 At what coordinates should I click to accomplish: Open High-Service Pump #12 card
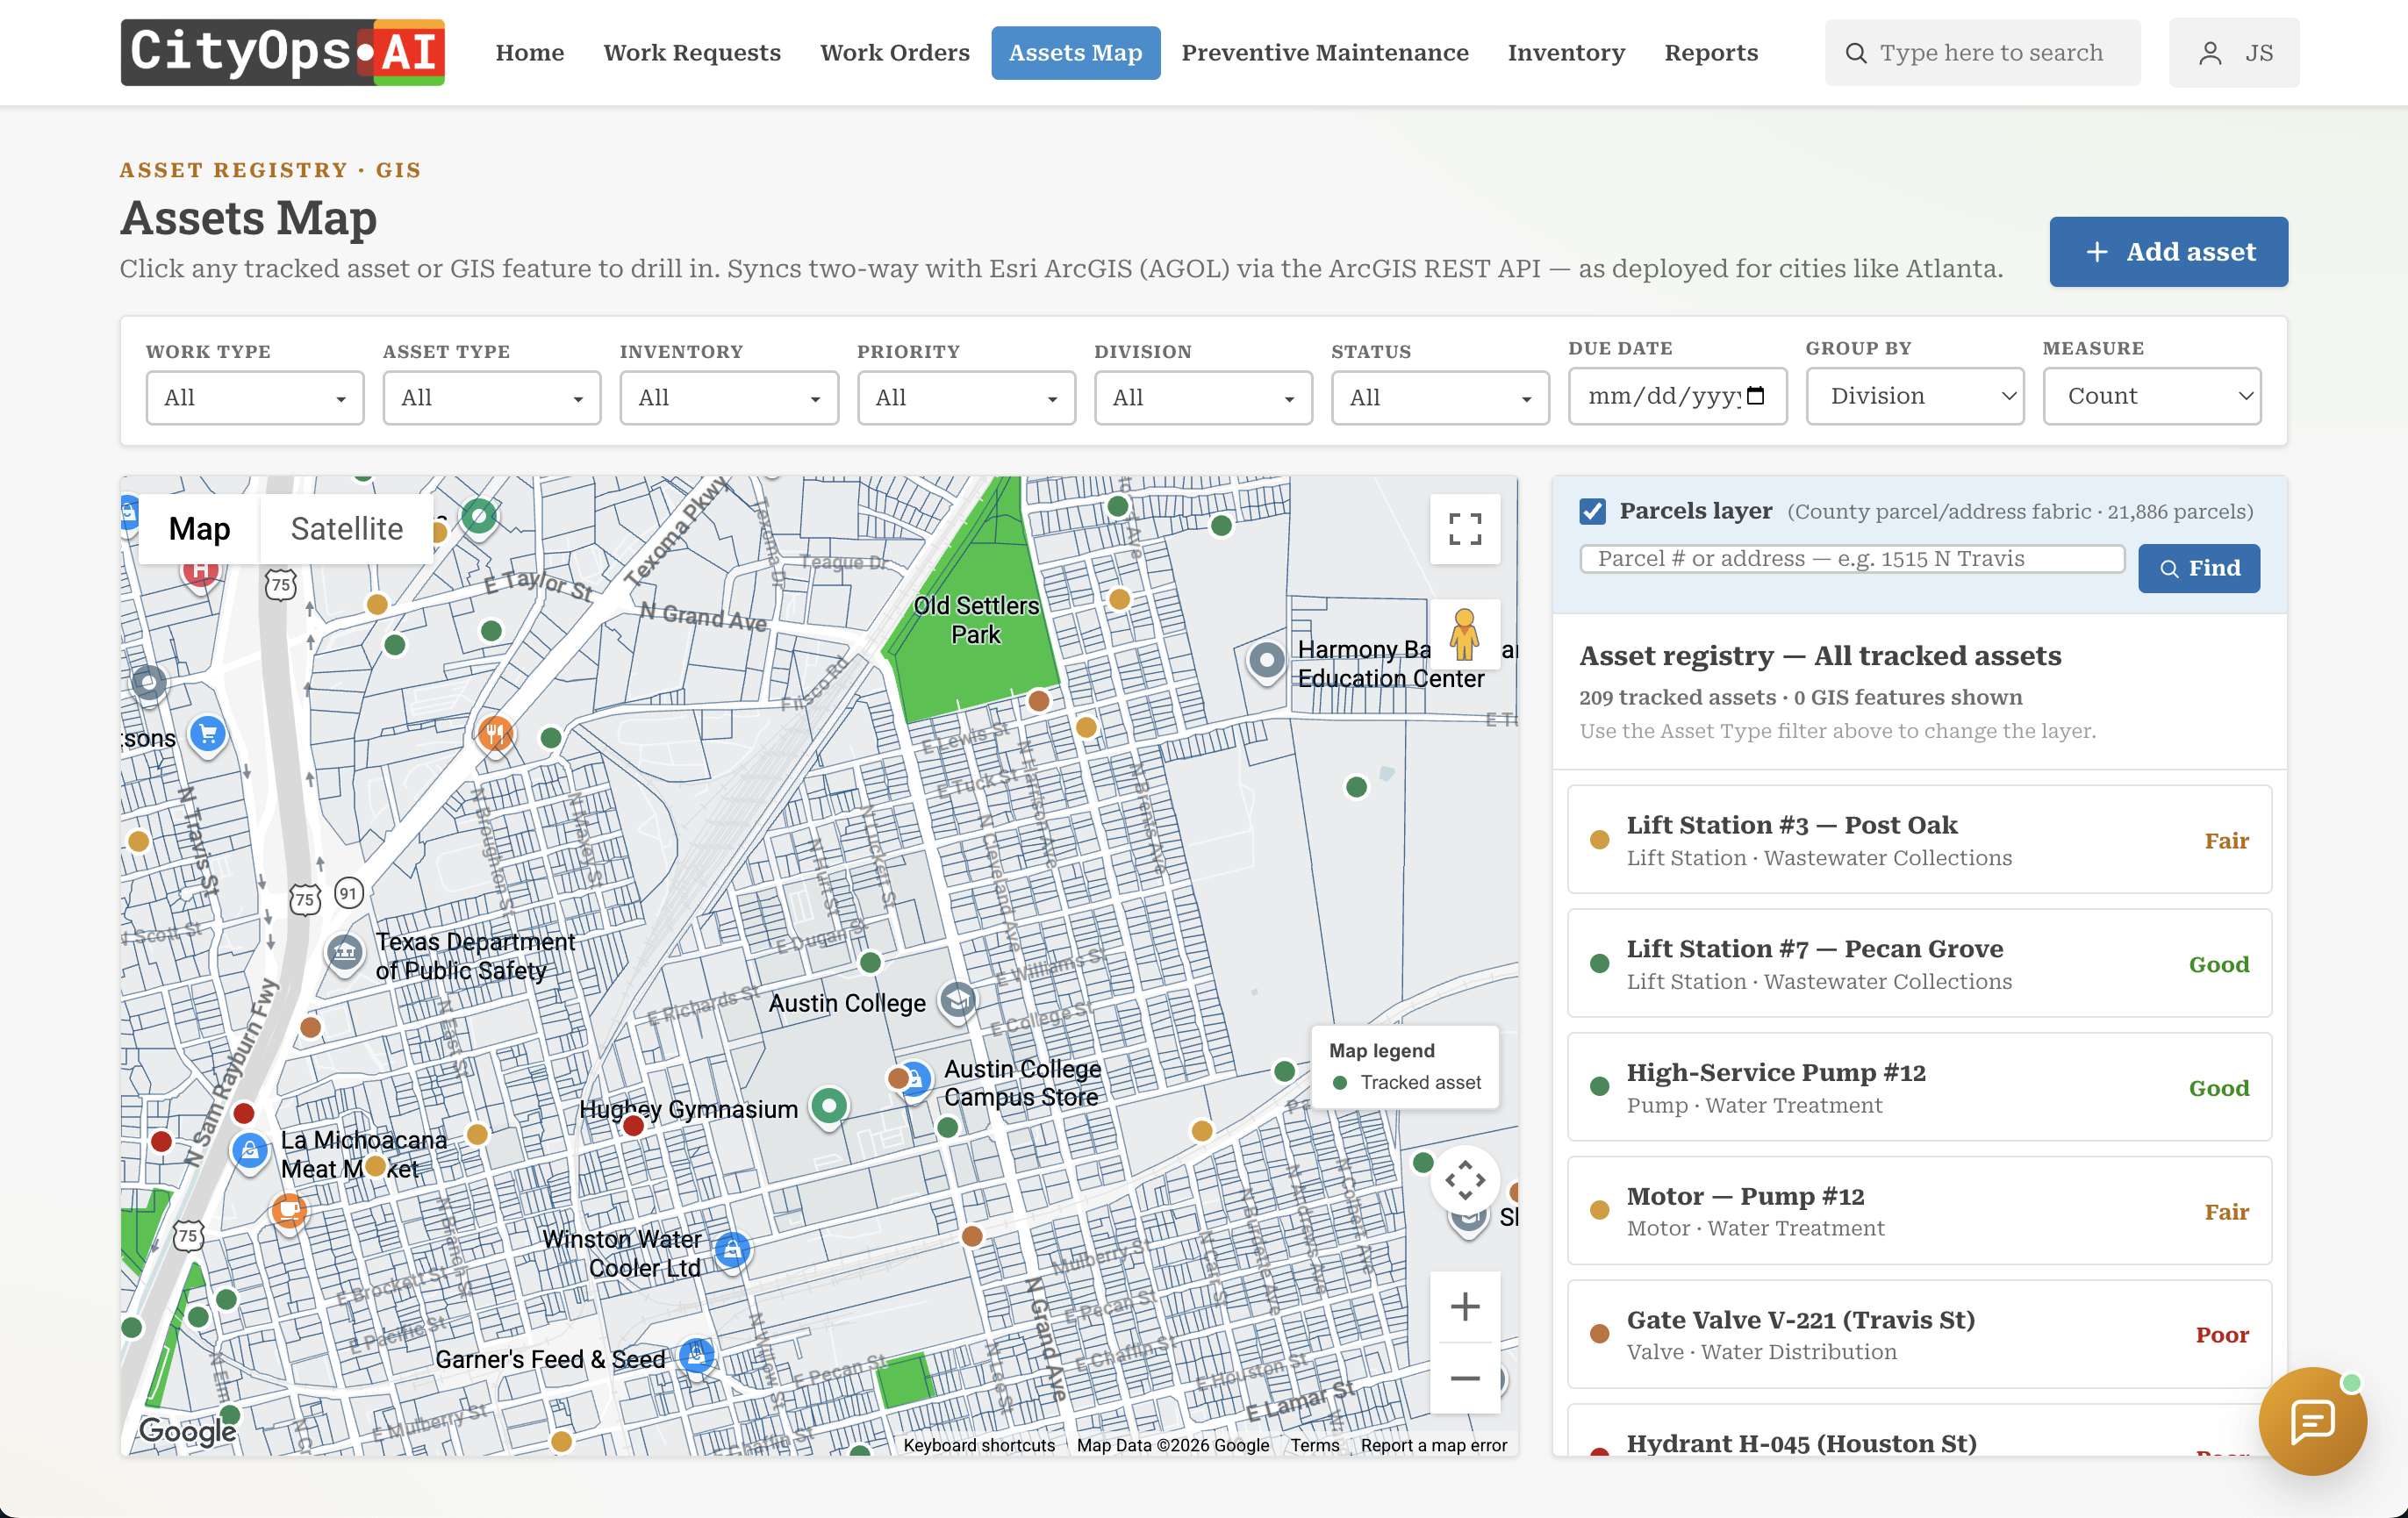[x=1919, y=1087]
